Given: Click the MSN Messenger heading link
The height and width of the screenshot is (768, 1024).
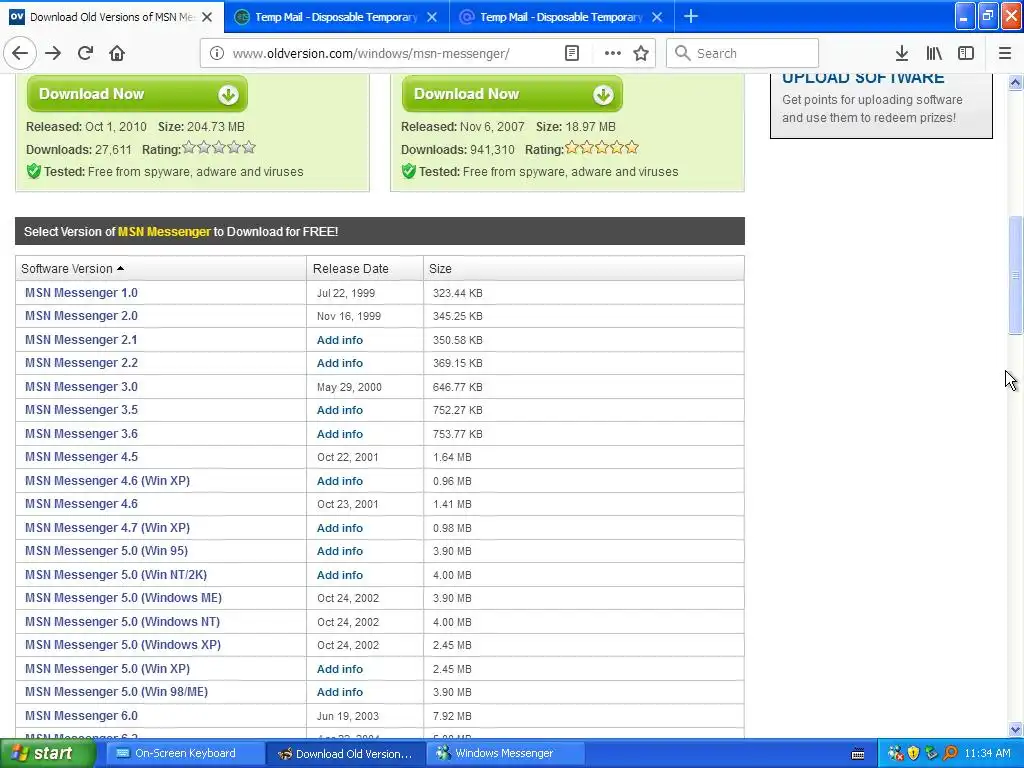Looking at the screenshot, I should (x=164, y=232).
